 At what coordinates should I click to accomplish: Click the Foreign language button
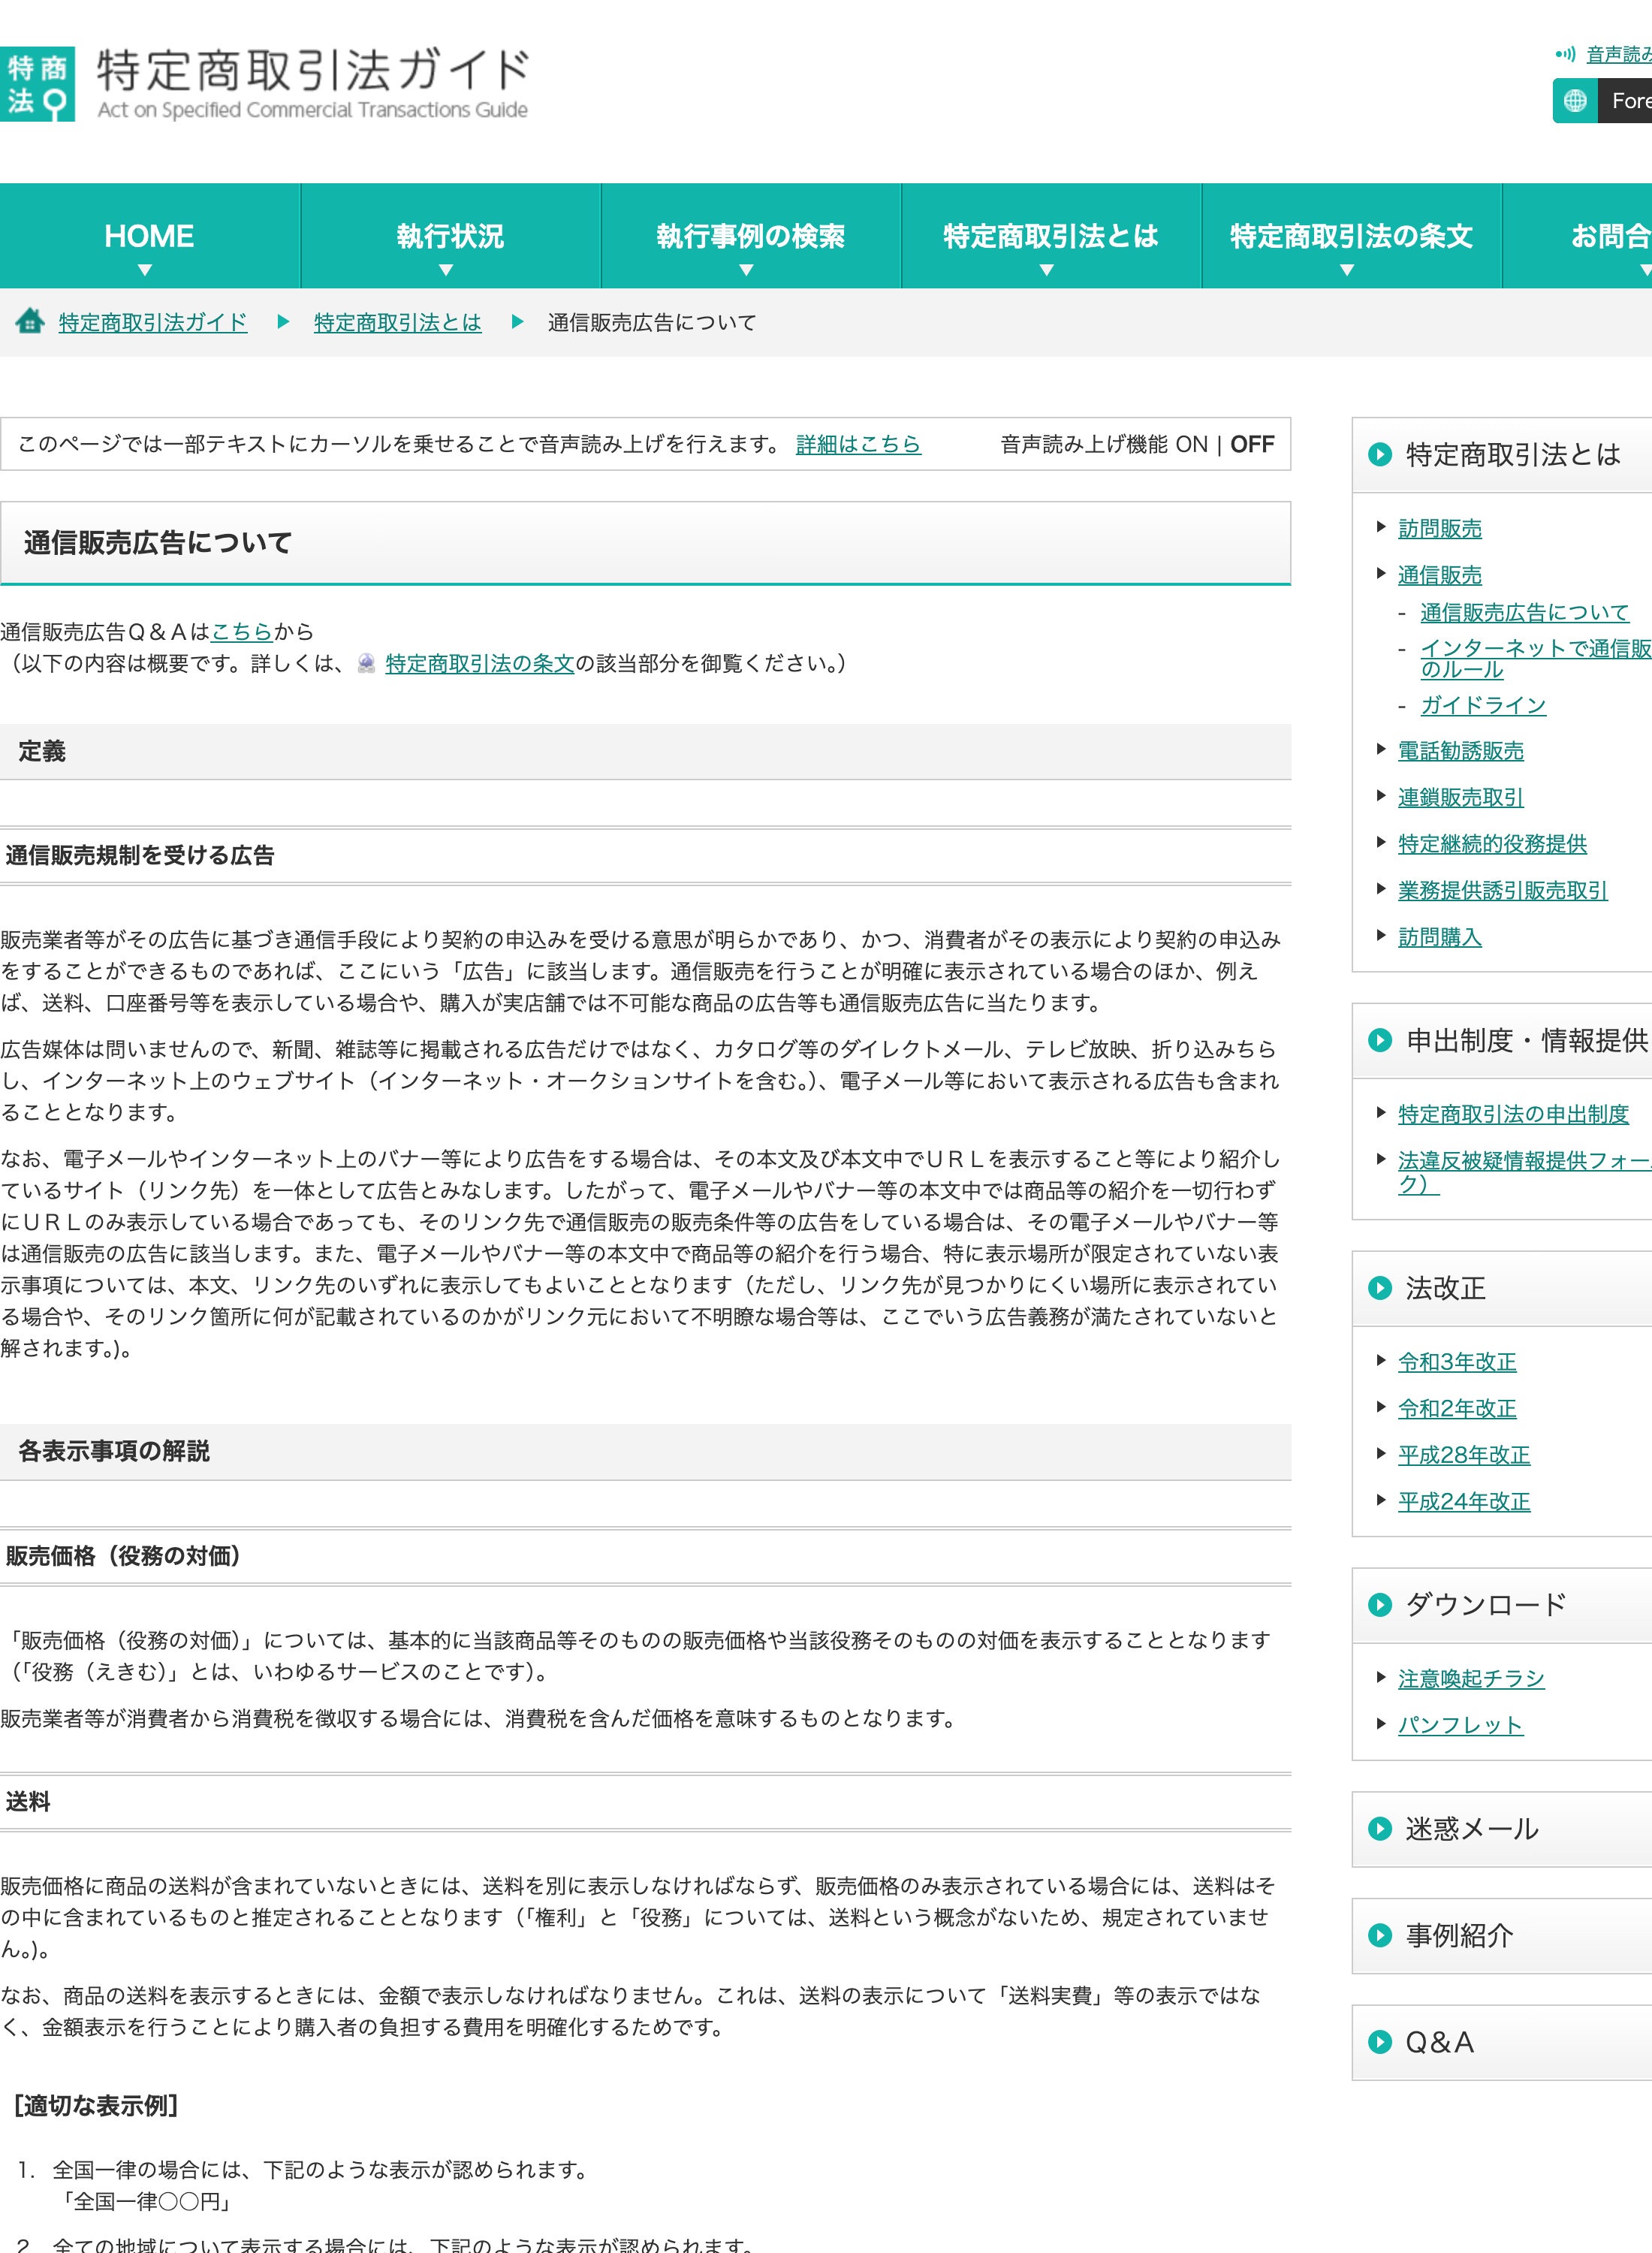pos(1602,101)
